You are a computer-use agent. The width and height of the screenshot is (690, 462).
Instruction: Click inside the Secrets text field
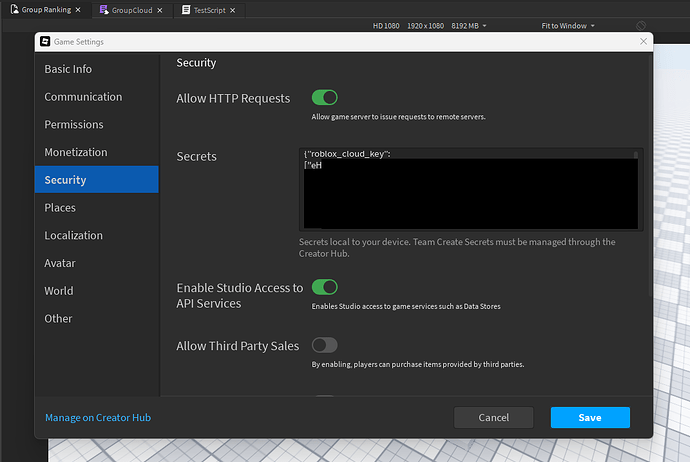pyautogui.click(x=471, y=189)
